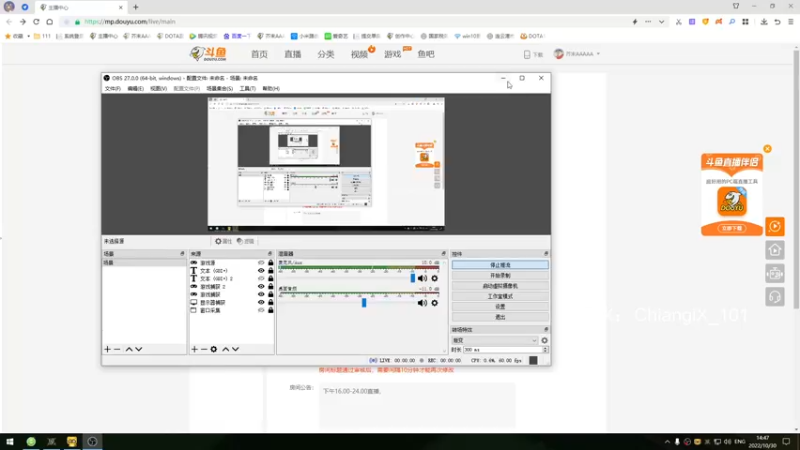Toggle visibility eye of 文本 (GDI+) 2 source

click(261, 279)
